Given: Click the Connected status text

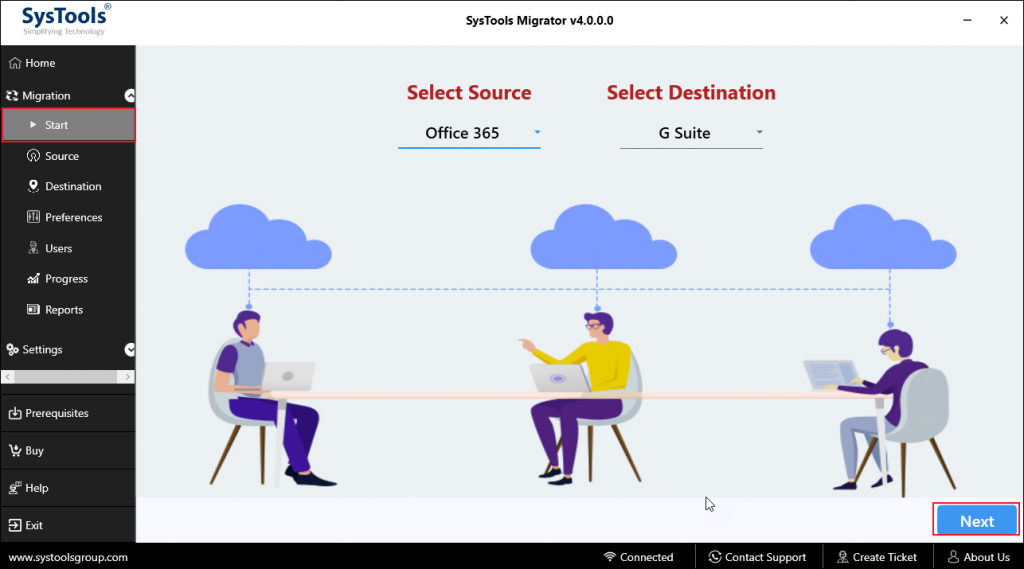Looking at the screenshot, I should click(x=647, y=557).
